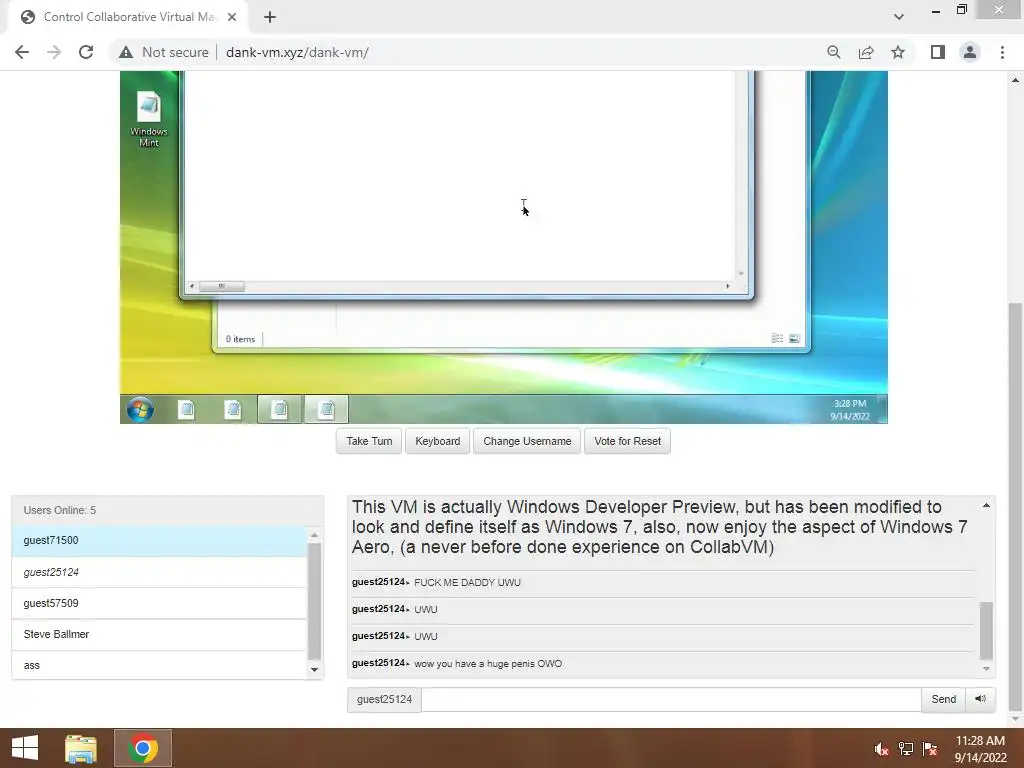The height and width of the screenshot is (768, 1024).
Task: Select user guest71500 in the list
Action: pyautogui.click(x=159, y=541)
